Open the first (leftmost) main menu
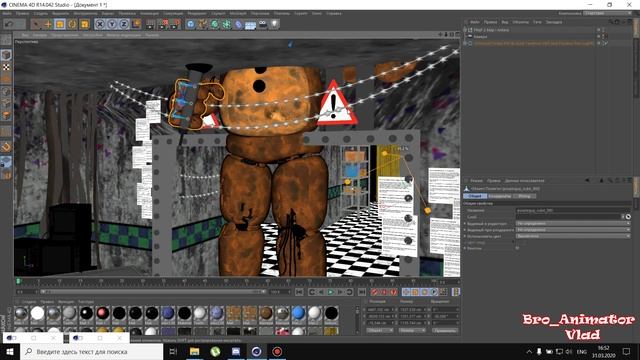This screenshot has width=640, height=360. [7, 13]
